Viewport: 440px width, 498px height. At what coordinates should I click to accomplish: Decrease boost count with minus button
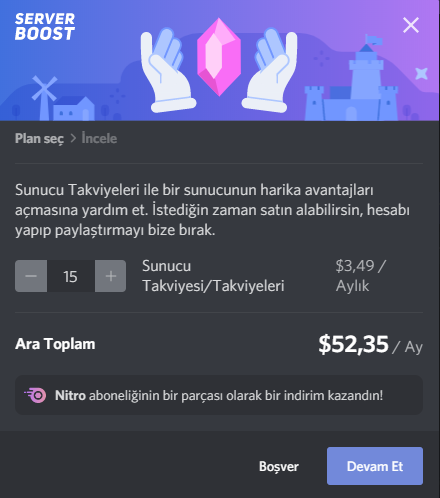click(31, 276)
